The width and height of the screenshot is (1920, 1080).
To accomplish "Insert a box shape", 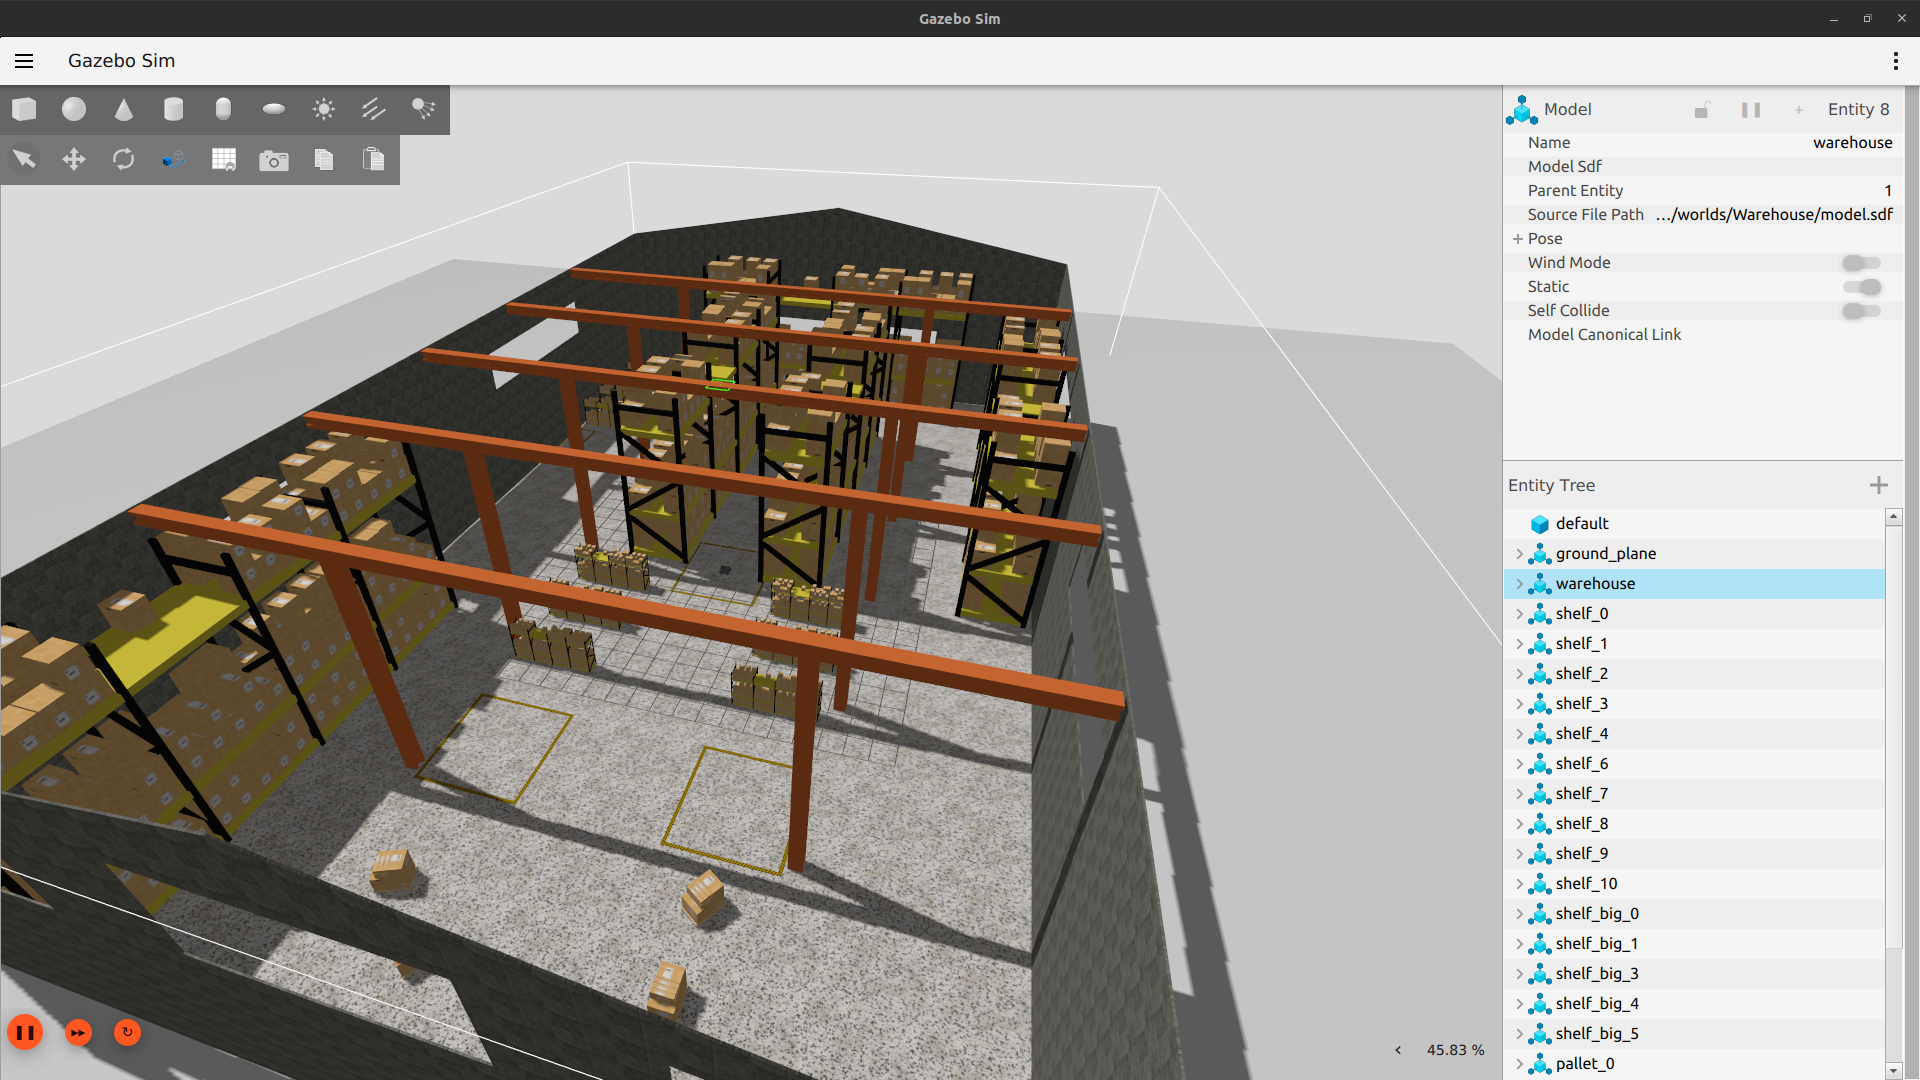I will tap(24, 109).
